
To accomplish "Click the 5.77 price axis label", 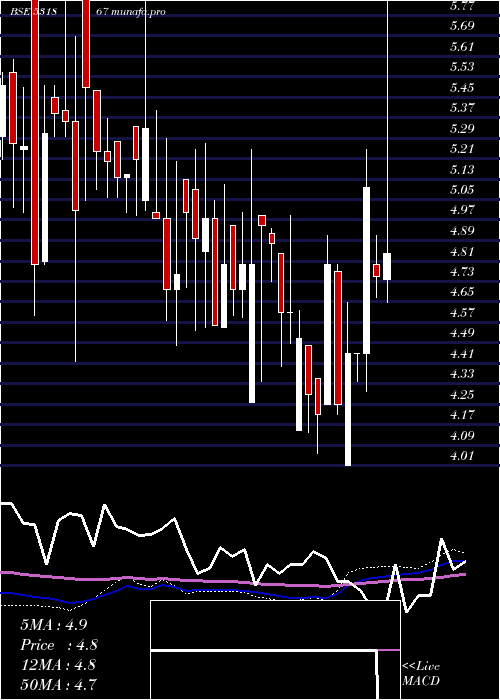I will [462, 6].
